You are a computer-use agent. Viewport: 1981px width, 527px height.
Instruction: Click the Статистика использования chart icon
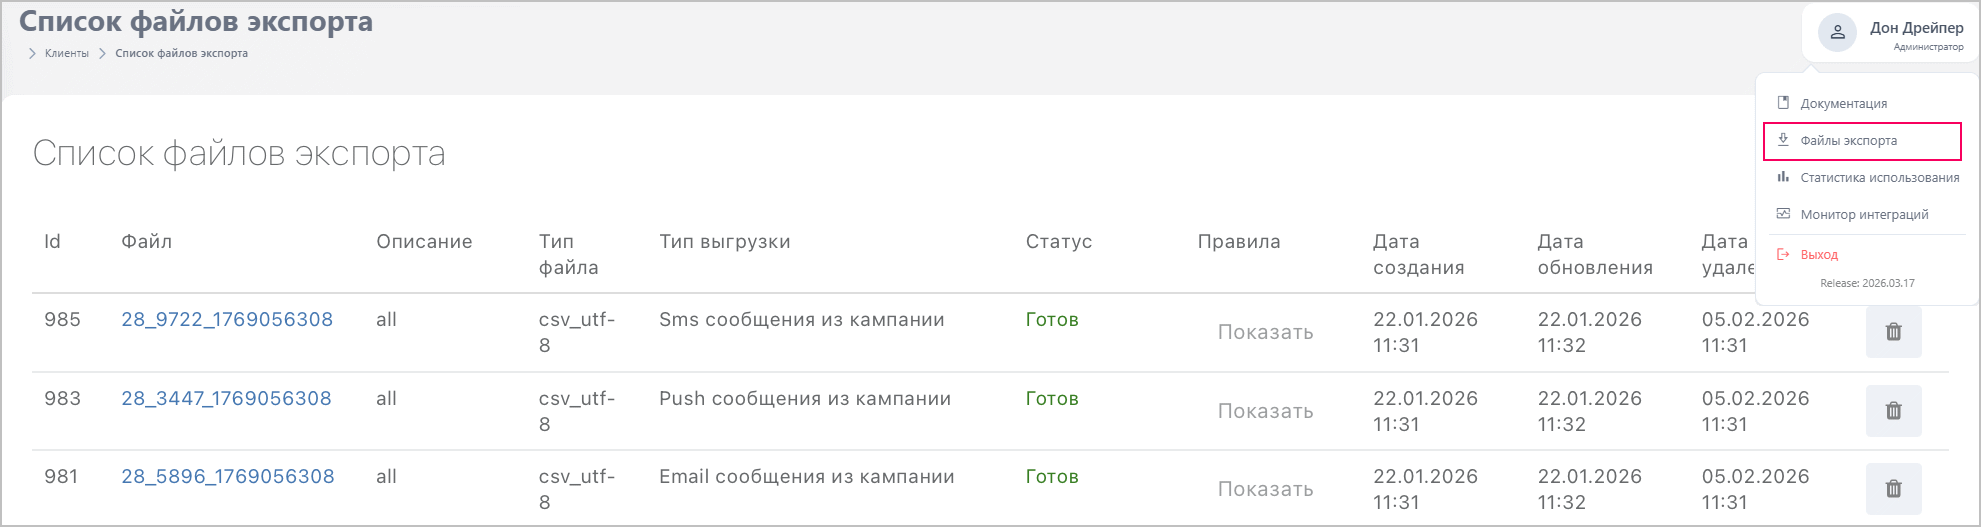(x=1783, y=177)
